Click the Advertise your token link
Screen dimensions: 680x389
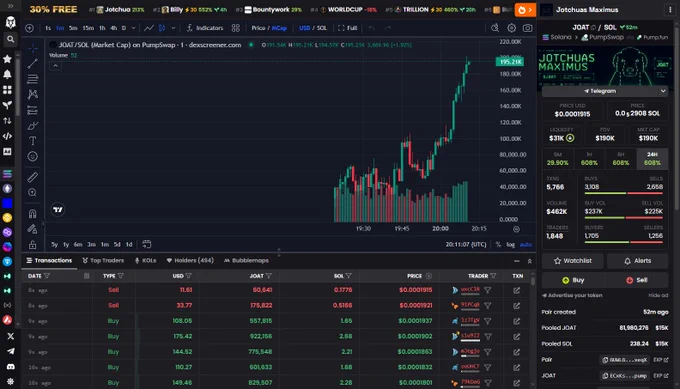pyautogui.click(x=572, y=295)
